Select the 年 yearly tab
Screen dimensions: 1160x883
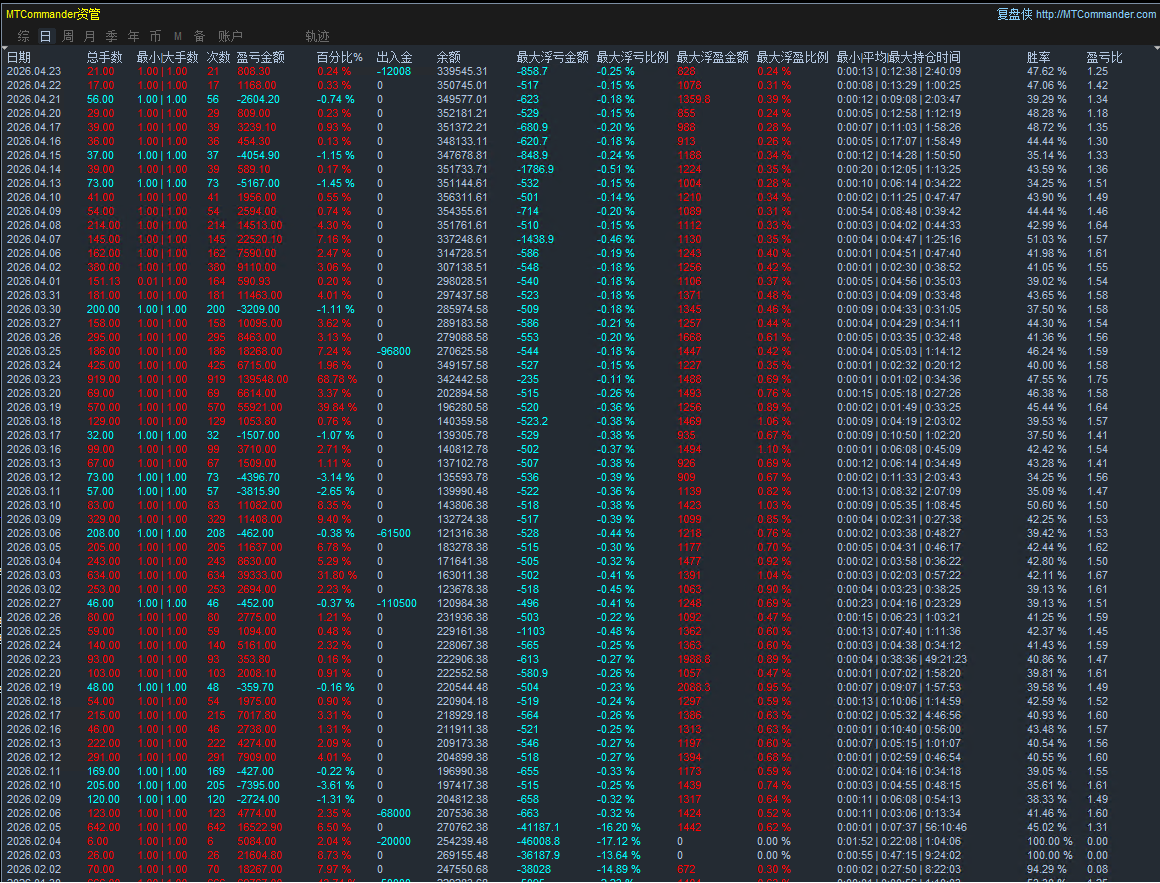point(133,36)
